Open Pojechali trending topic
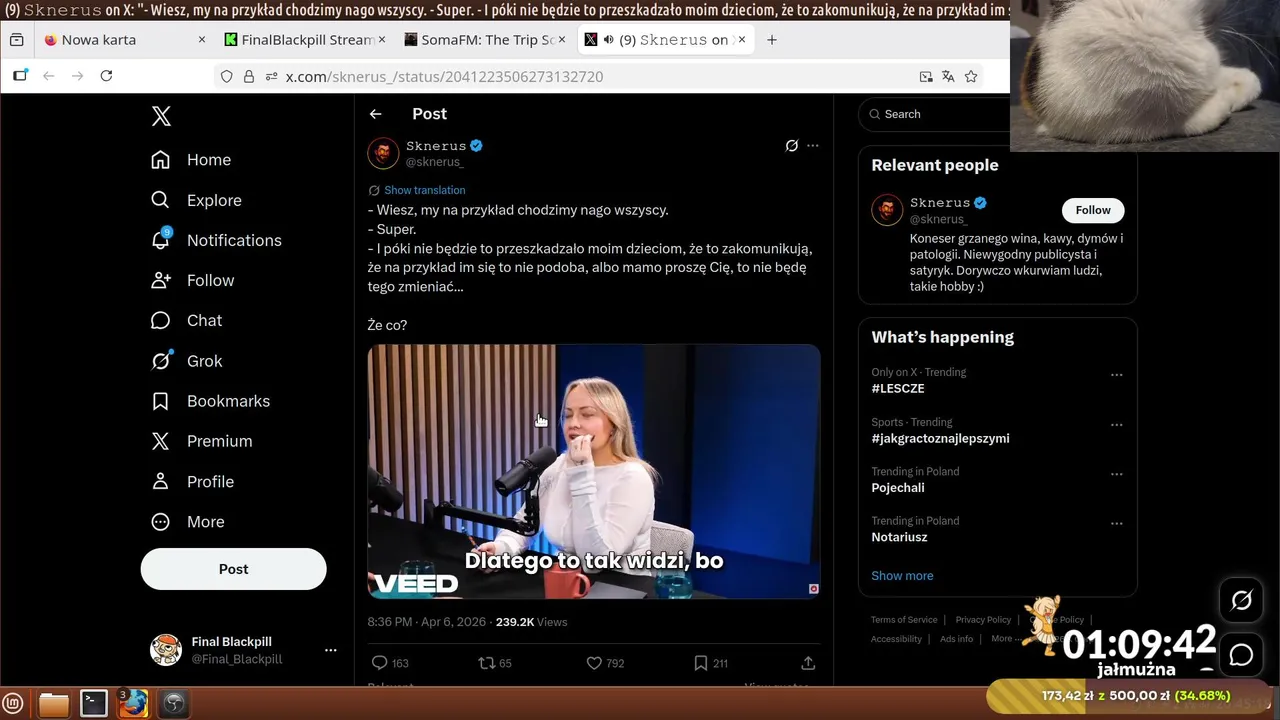 (x=898, y=488)
